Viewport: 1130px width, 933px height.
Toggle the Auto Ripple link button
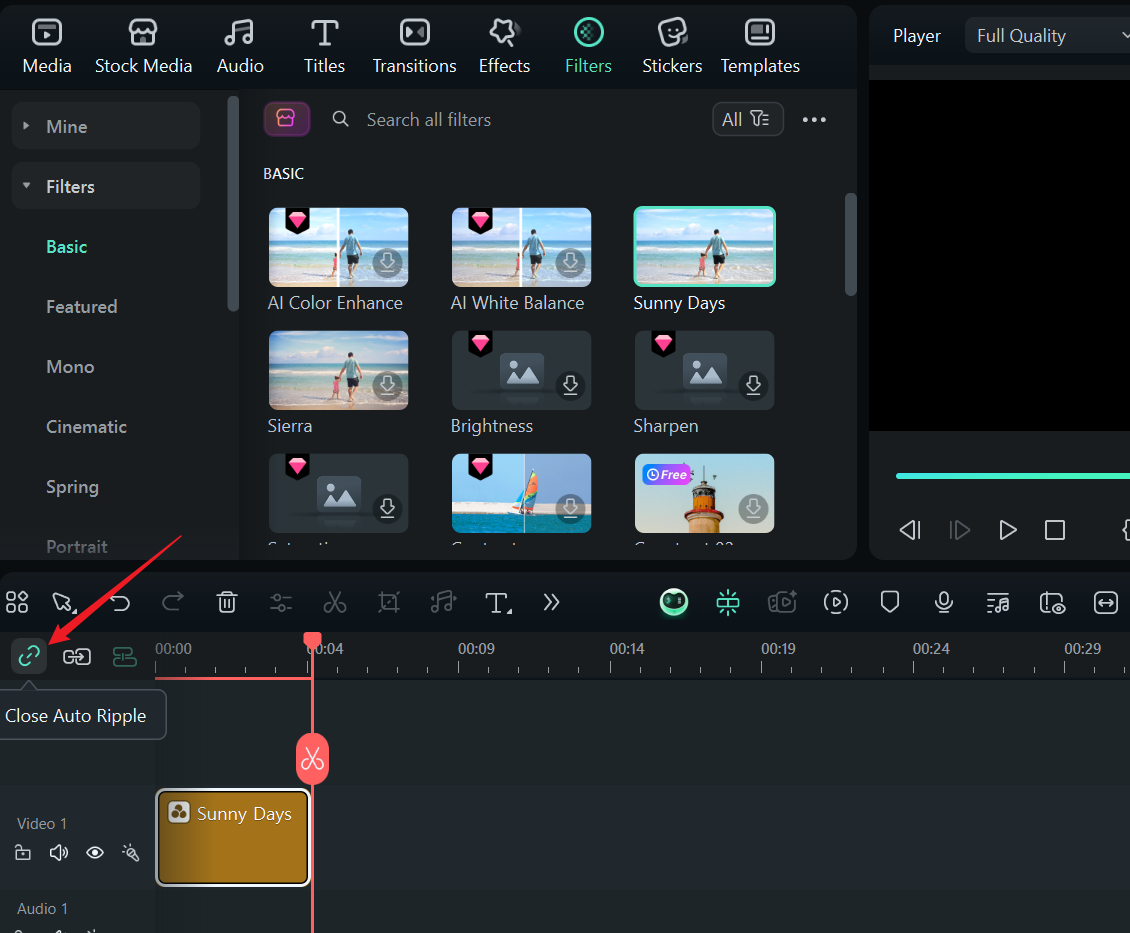tap(29, 656)
